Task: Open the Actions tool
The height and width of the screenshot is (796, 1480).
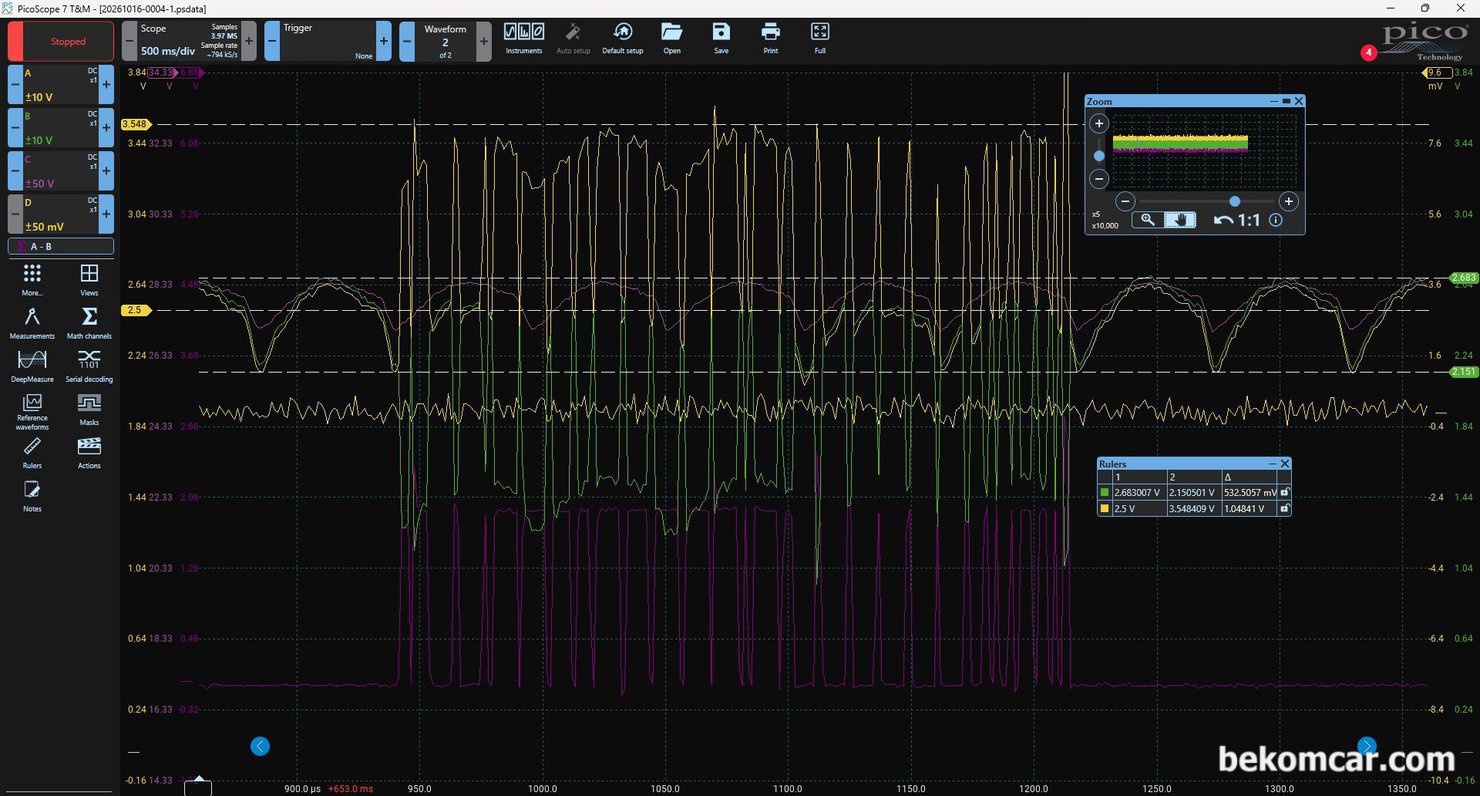Action: click(x=89, y=452)
